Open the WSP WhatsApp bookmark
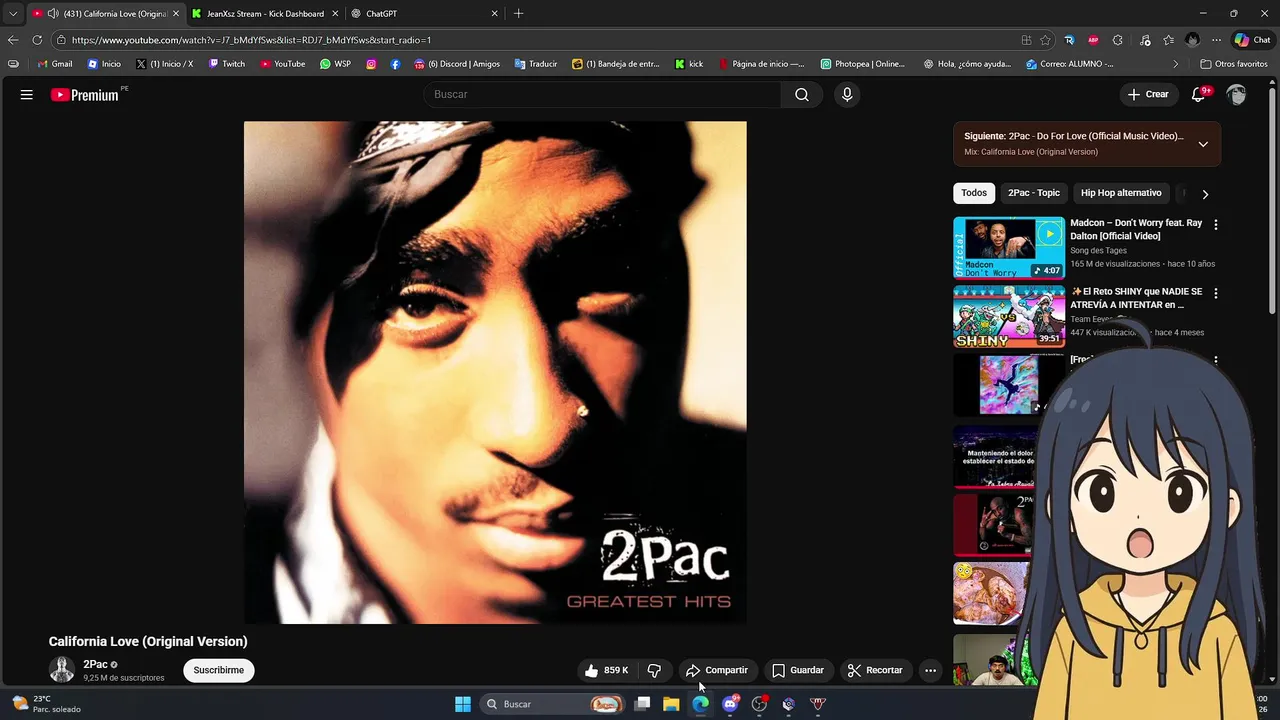Image resolution: width=1280 pixels, height=720 pixels. tap(335, 64)
